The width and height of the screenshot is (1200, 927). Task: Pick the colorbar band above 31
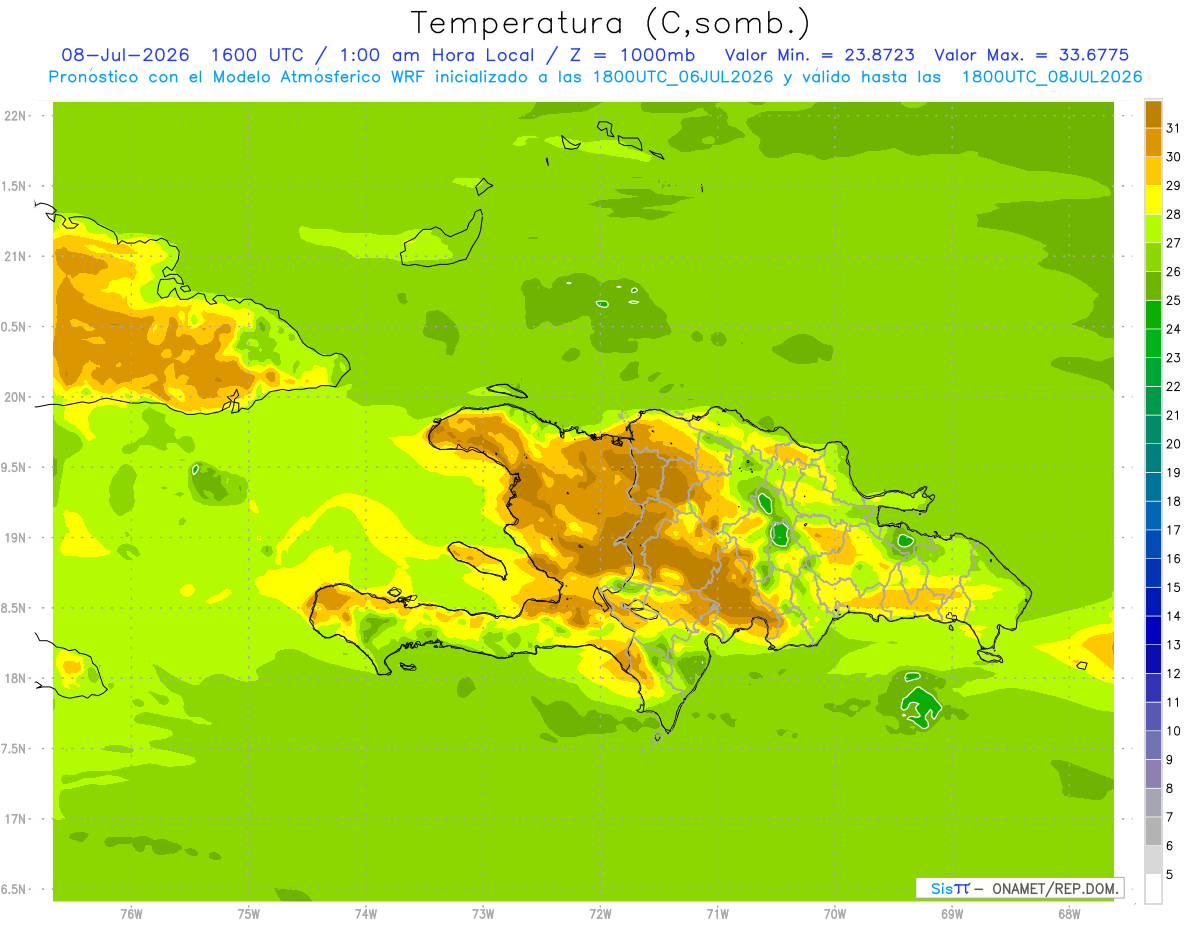pyautogui.click(x=1153, y=115)
